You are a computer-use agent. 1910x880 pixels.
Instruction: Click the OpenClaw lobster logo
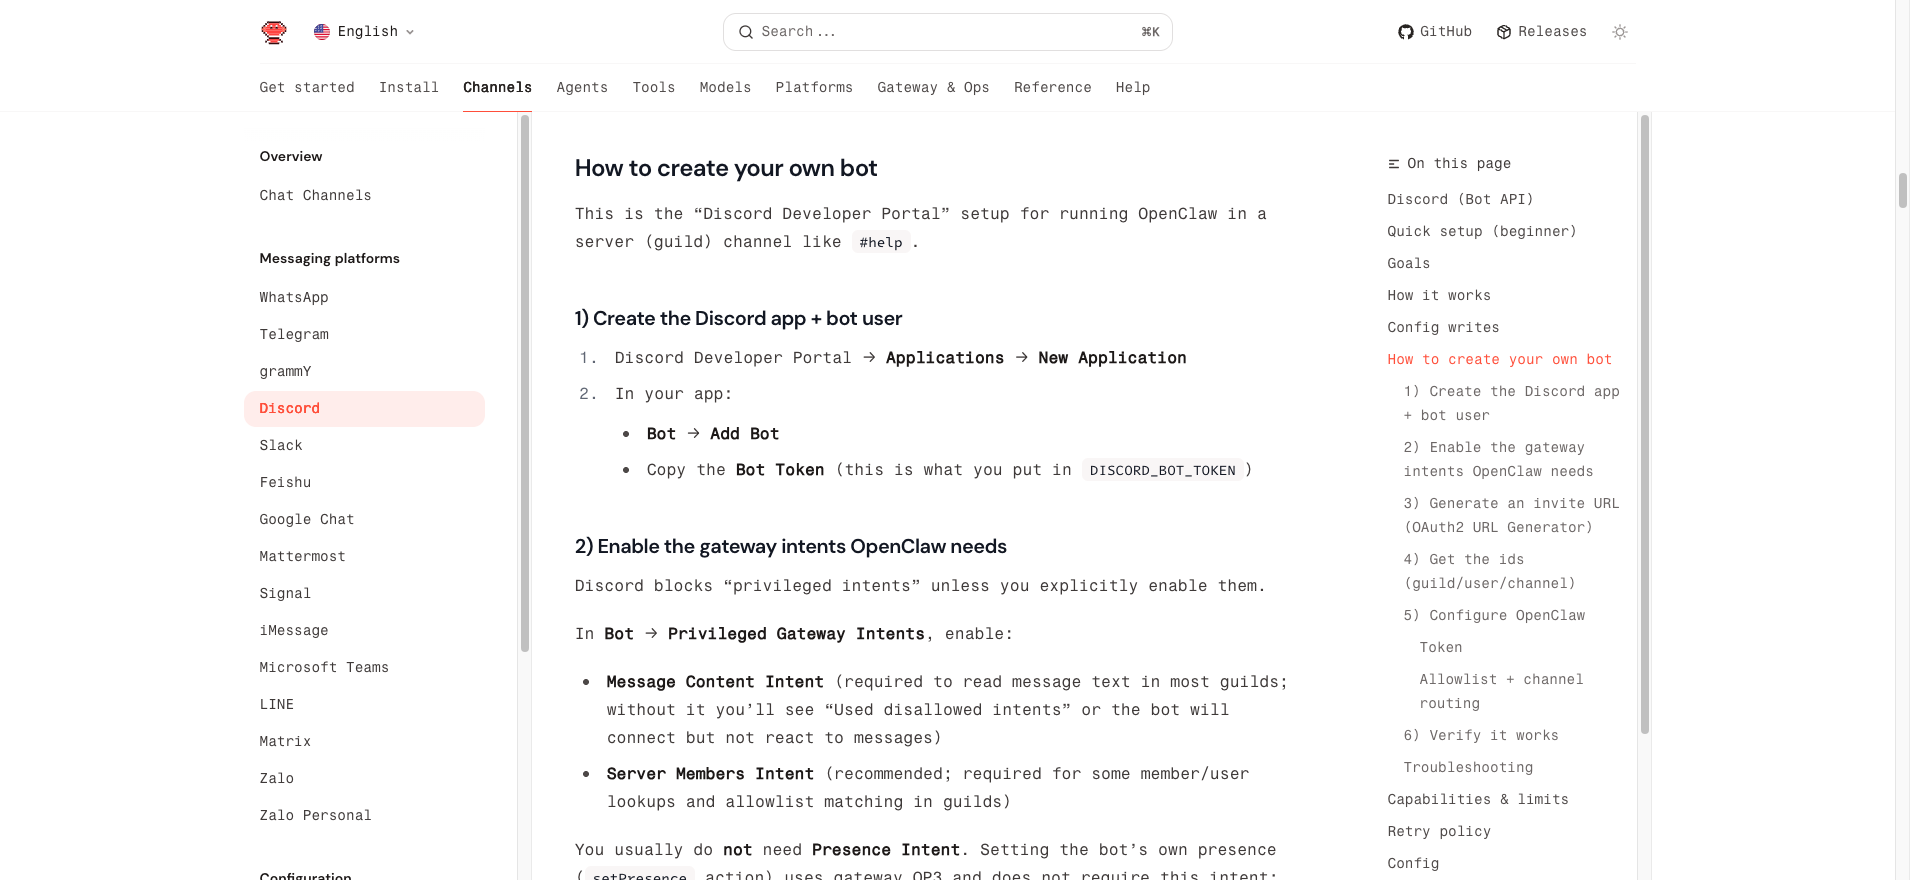pyautogui.click(x=273, y=32)
